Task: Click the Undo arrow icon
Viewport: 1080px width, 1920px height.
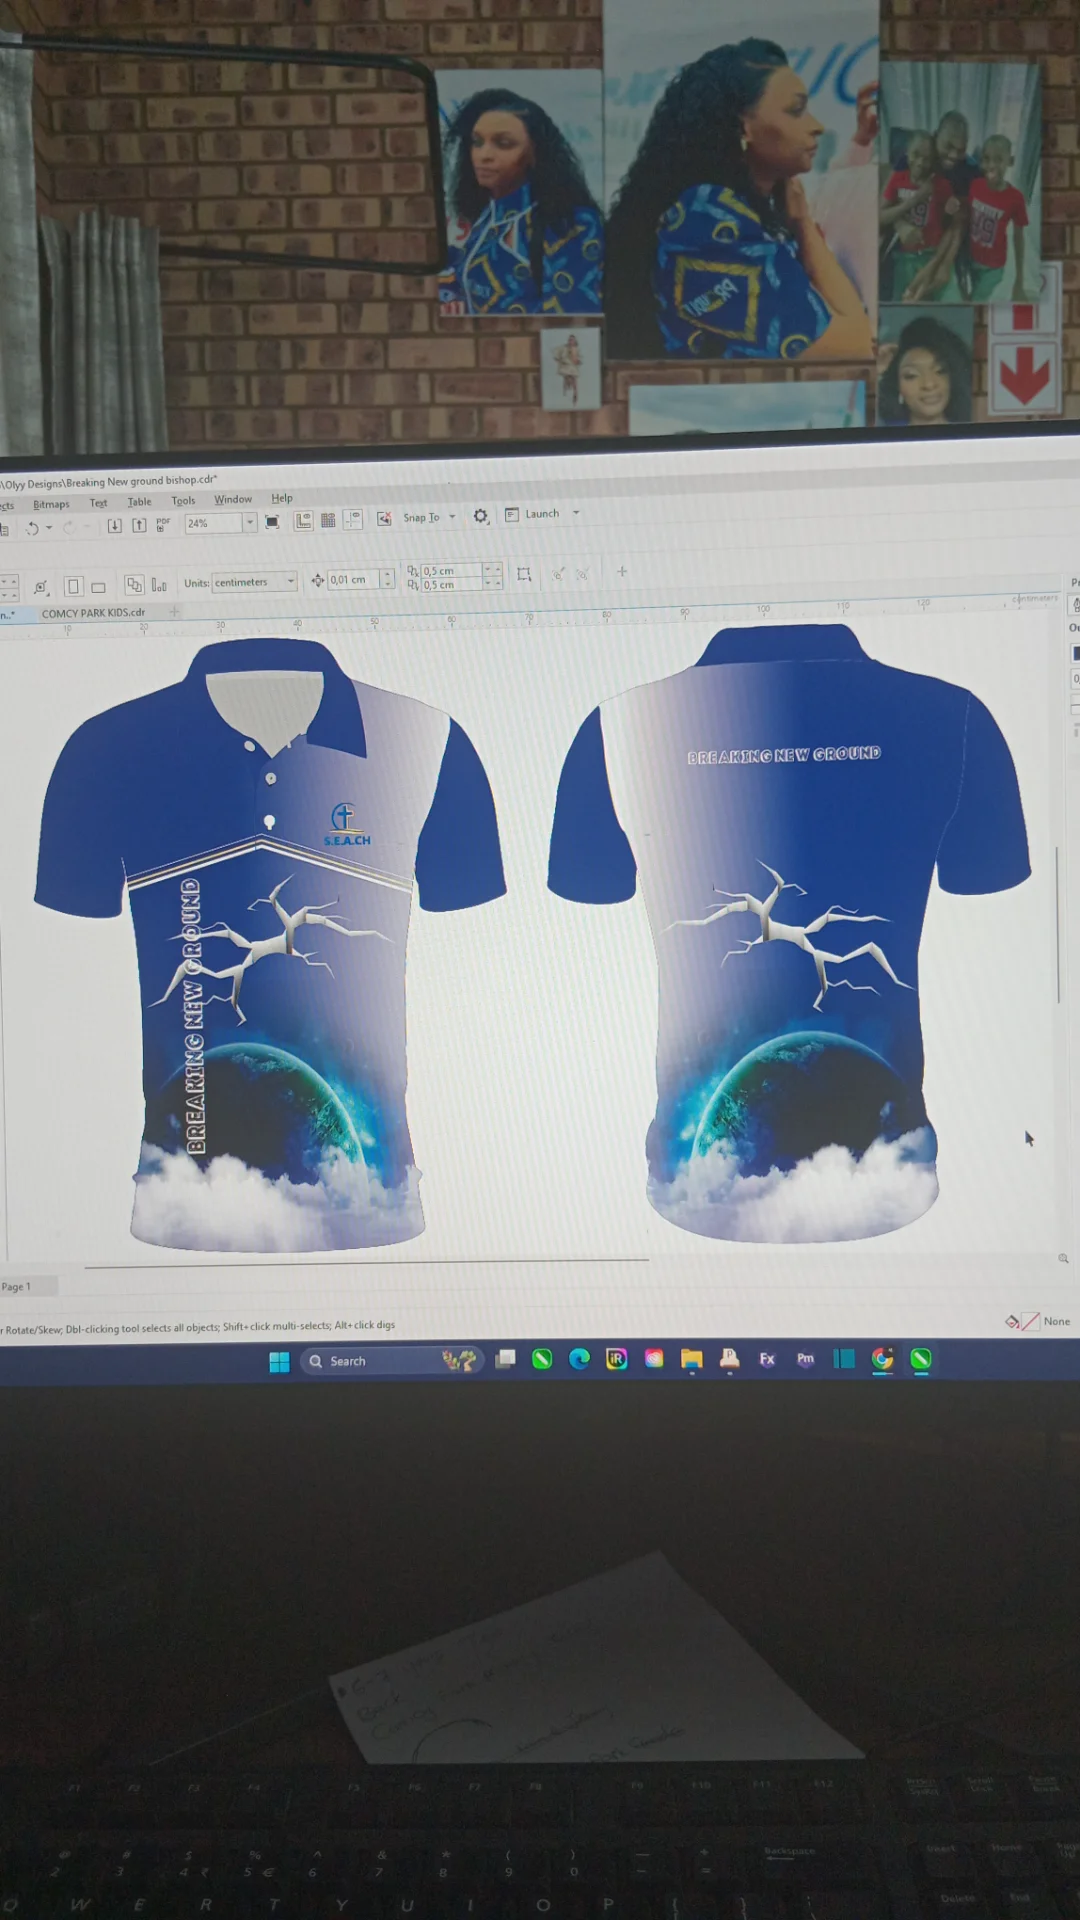Action: pos(32,528)
